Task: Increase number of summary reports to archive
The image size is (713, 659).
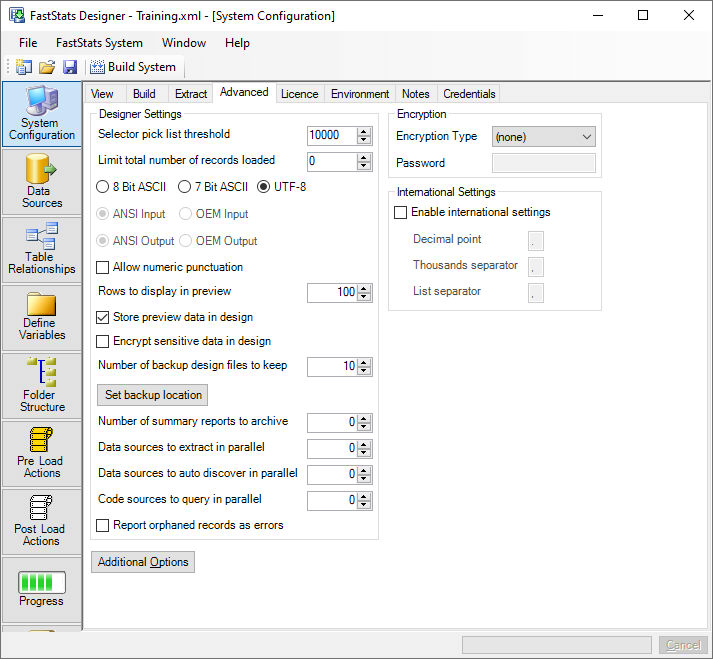Action: pos(364,418)
